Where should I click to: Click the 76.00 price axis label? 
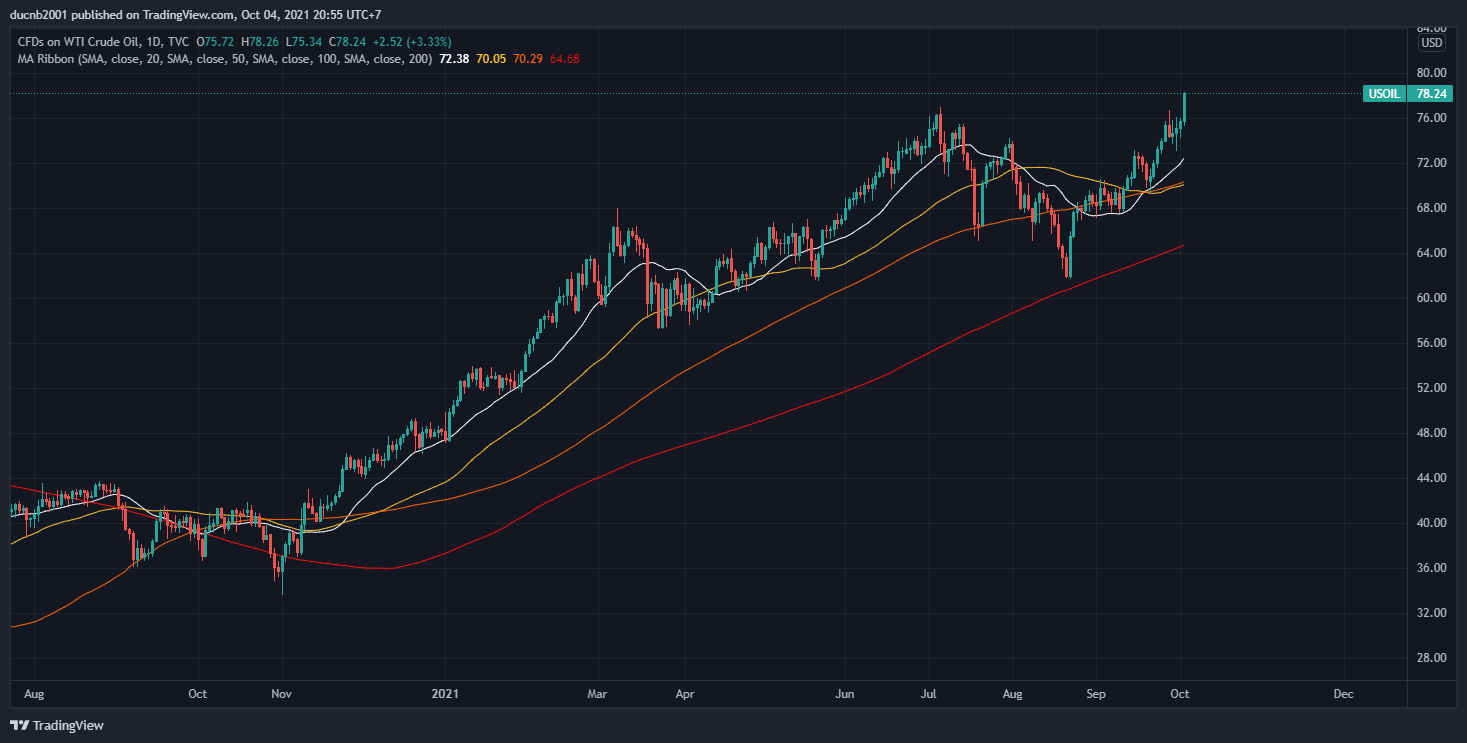pos(1432,118)
